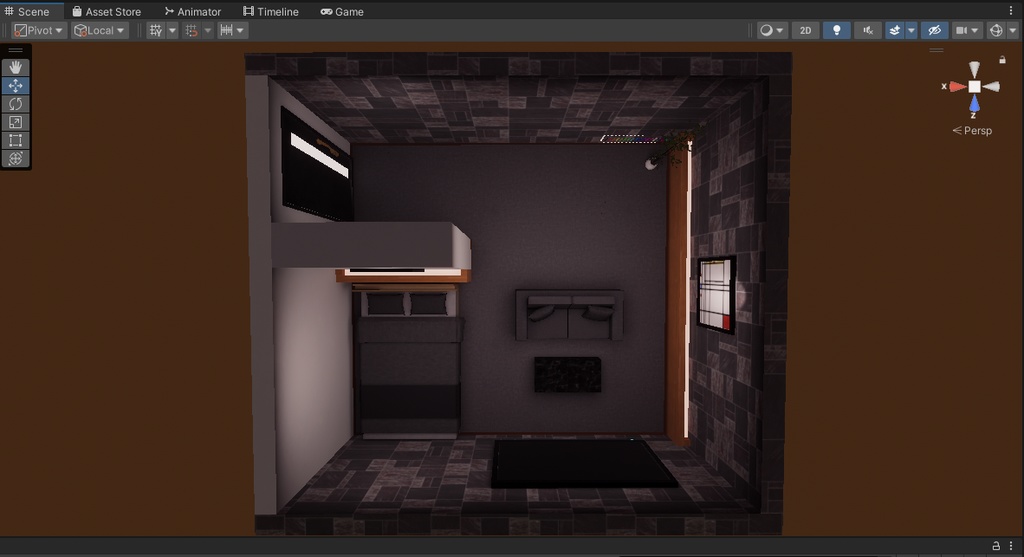Select the wall painting object
The width and height of the screenshot is (1024, 557).
pos(716,294)
